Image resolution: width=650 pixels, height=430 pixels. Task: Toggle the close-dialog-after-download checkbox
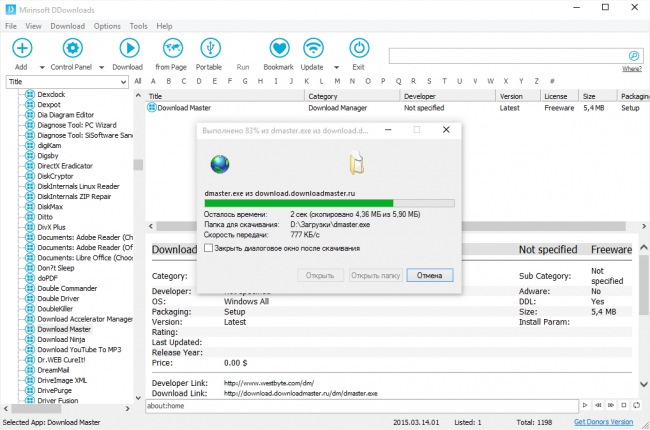(209, 248)
